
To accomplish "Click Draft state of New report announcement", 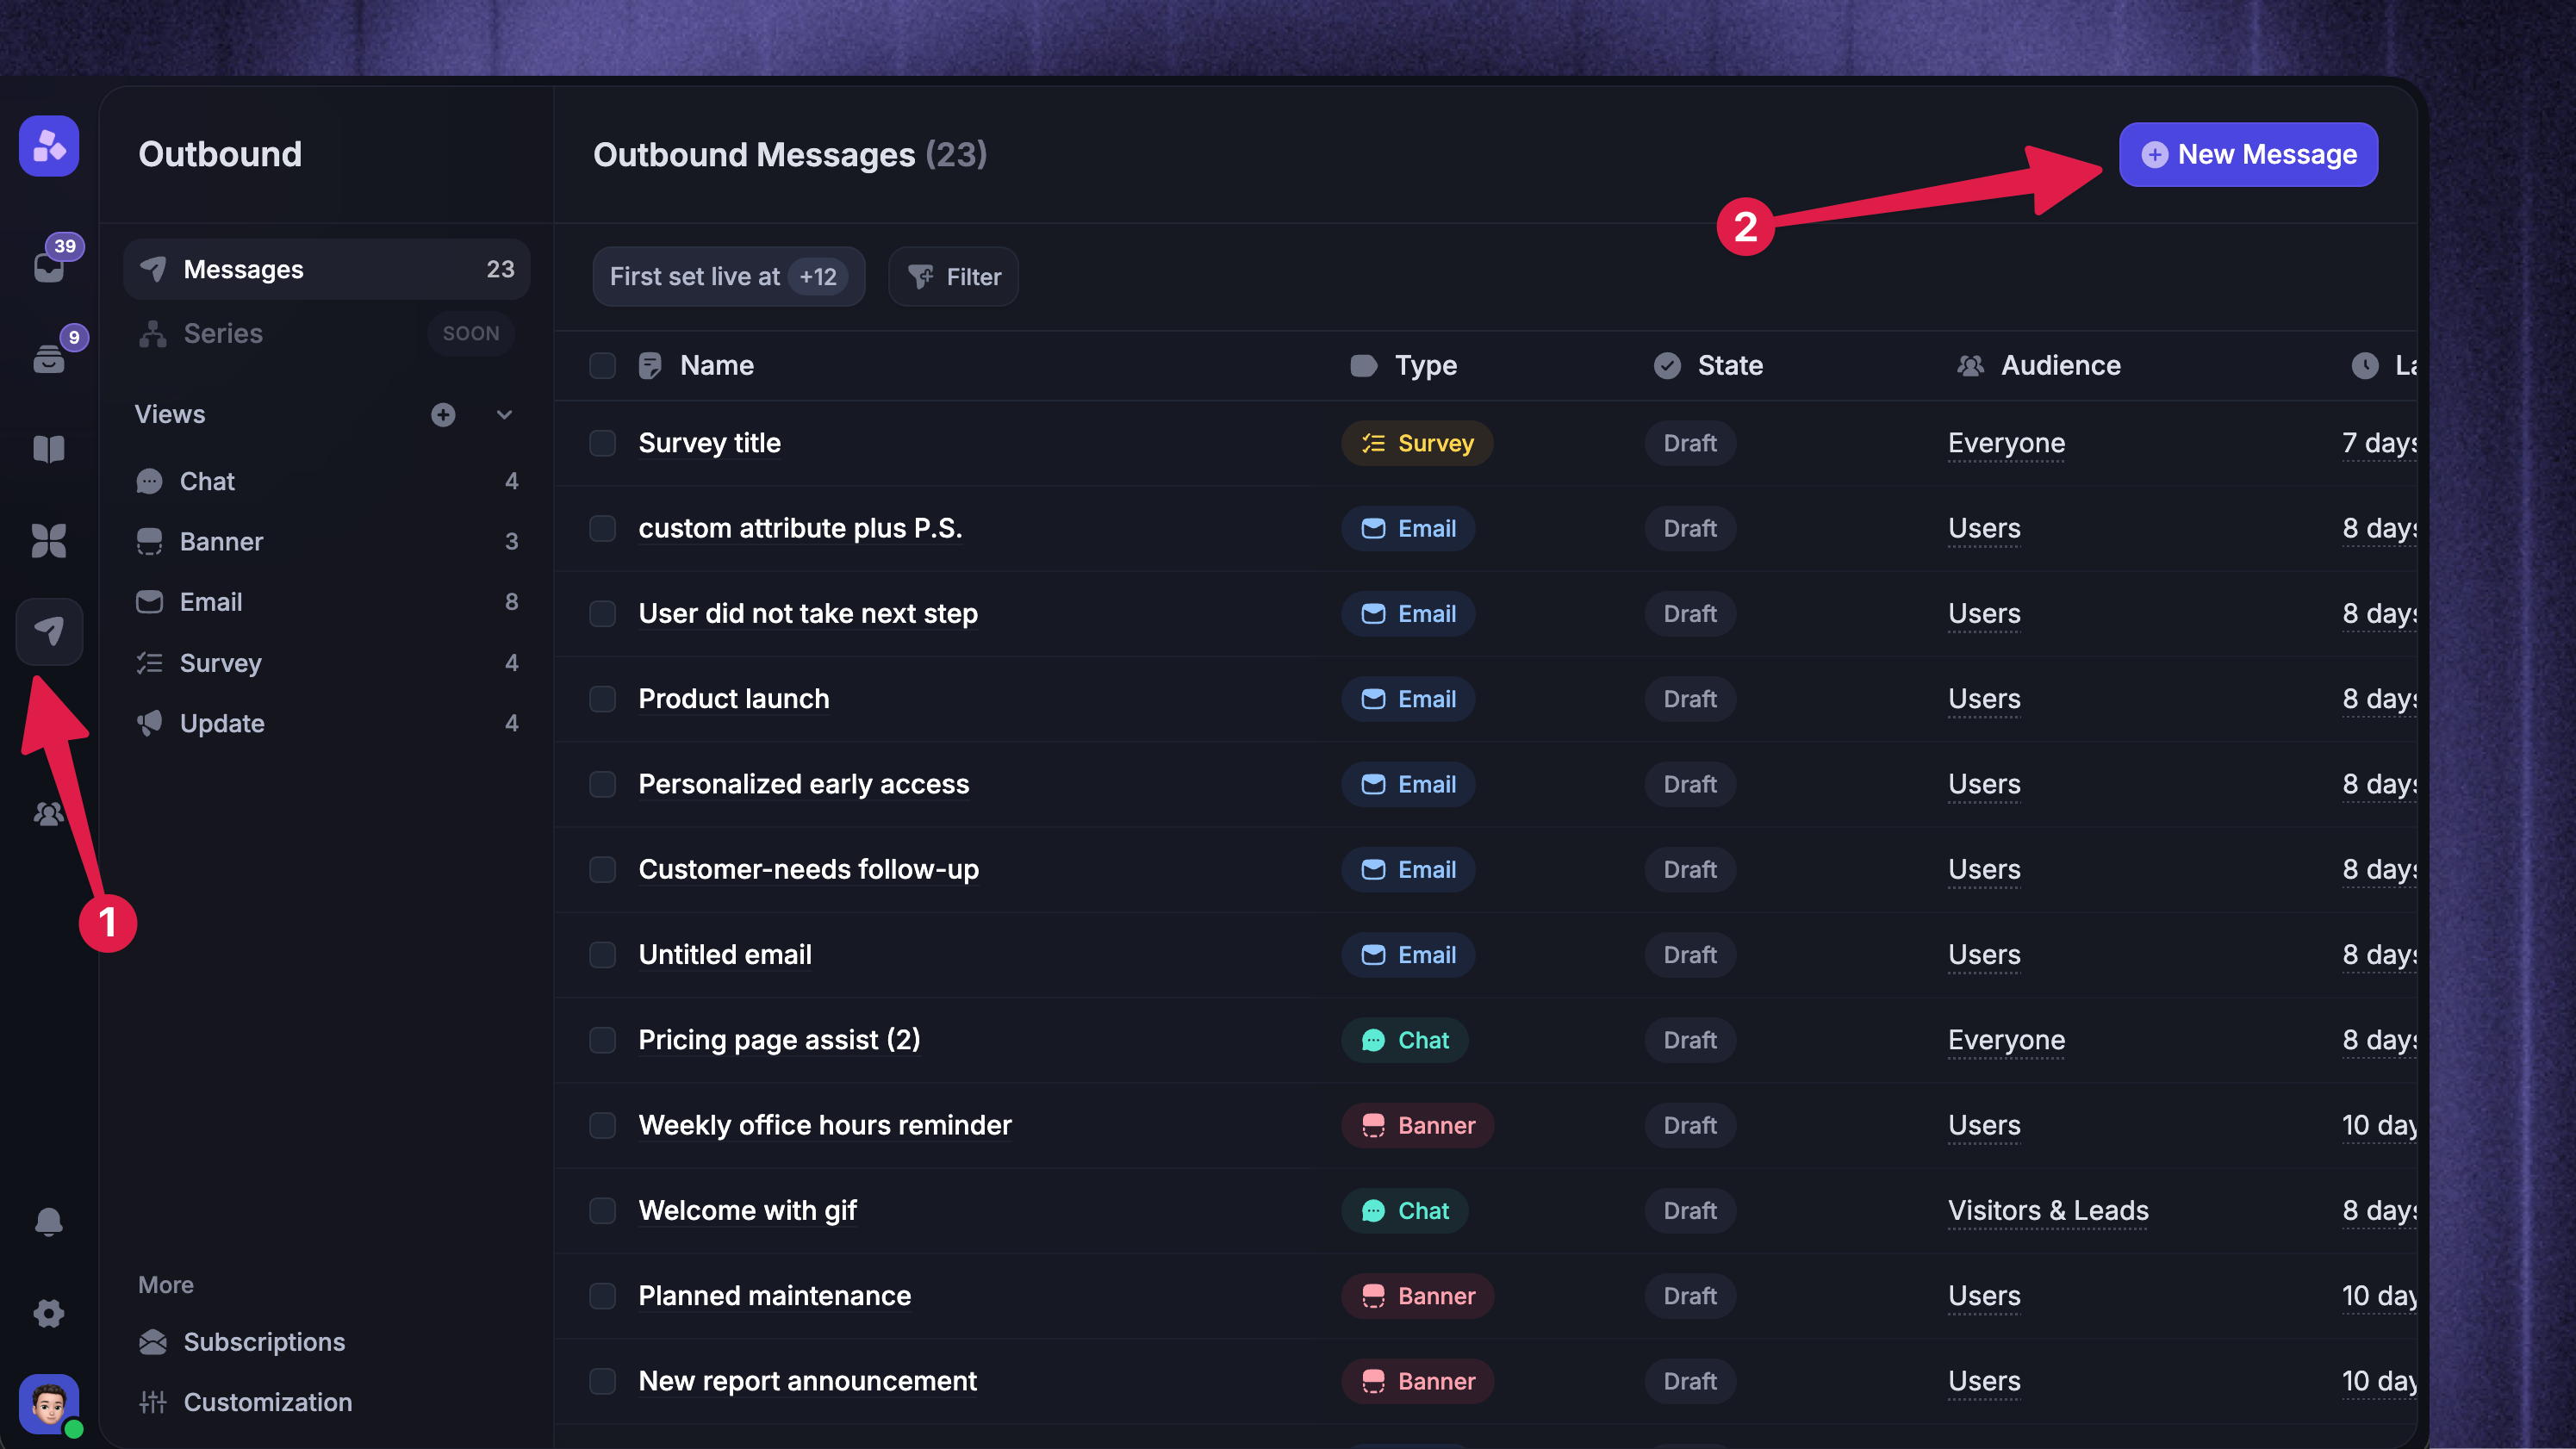I will click(x=1690, y=1380).
